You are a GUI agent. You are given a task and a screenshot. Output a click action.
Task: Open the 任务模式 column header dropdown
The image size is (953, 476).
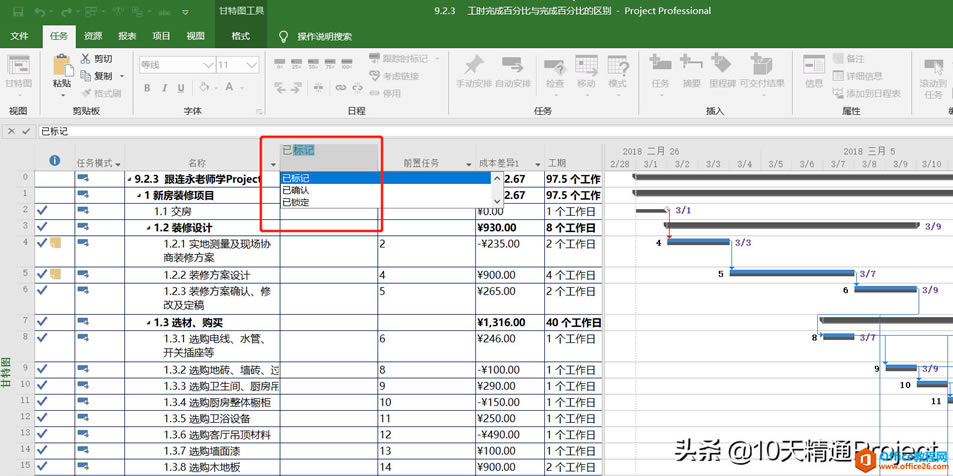coord(118,164)
